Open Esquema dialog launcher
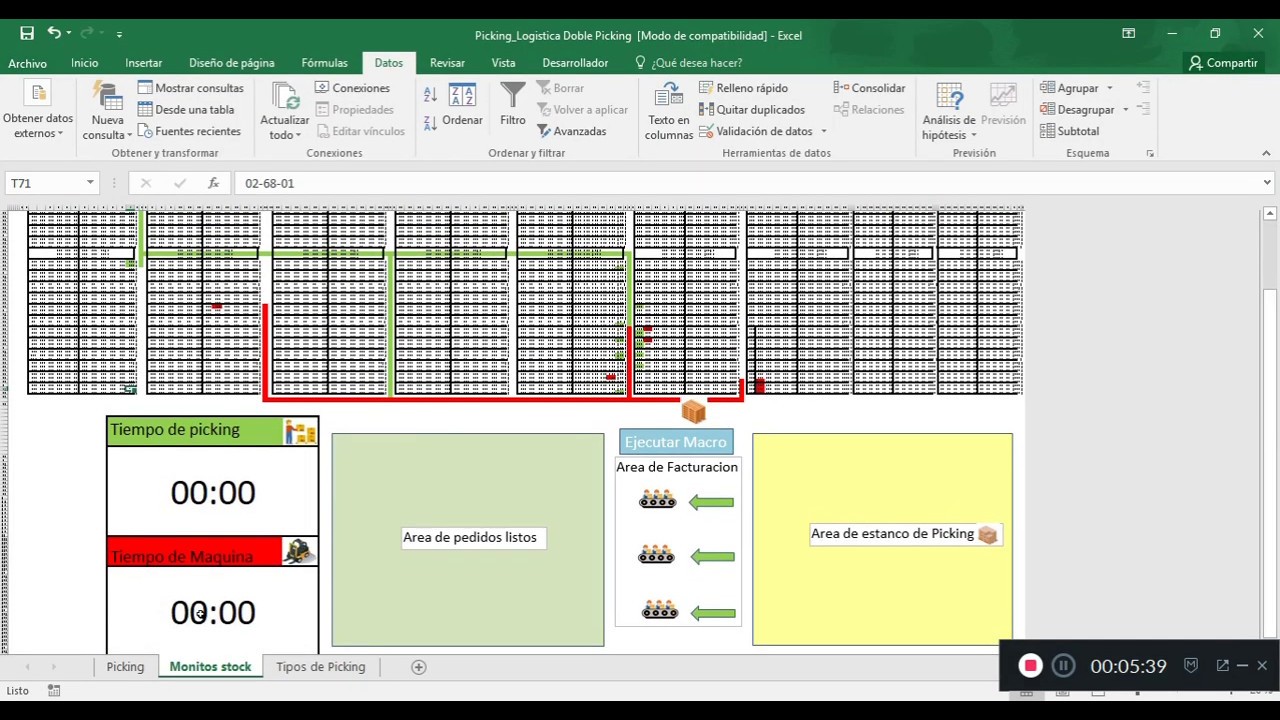 pyautogui.click(x=1150, y=153)
